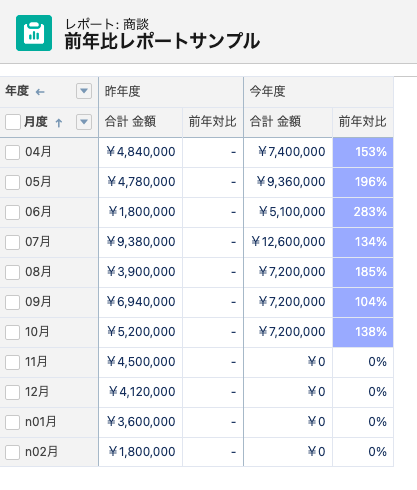Click the highlighted 283% cell
Image resolution: width=417 pixels, height=490 pixels.
click(x=363, y=212)
